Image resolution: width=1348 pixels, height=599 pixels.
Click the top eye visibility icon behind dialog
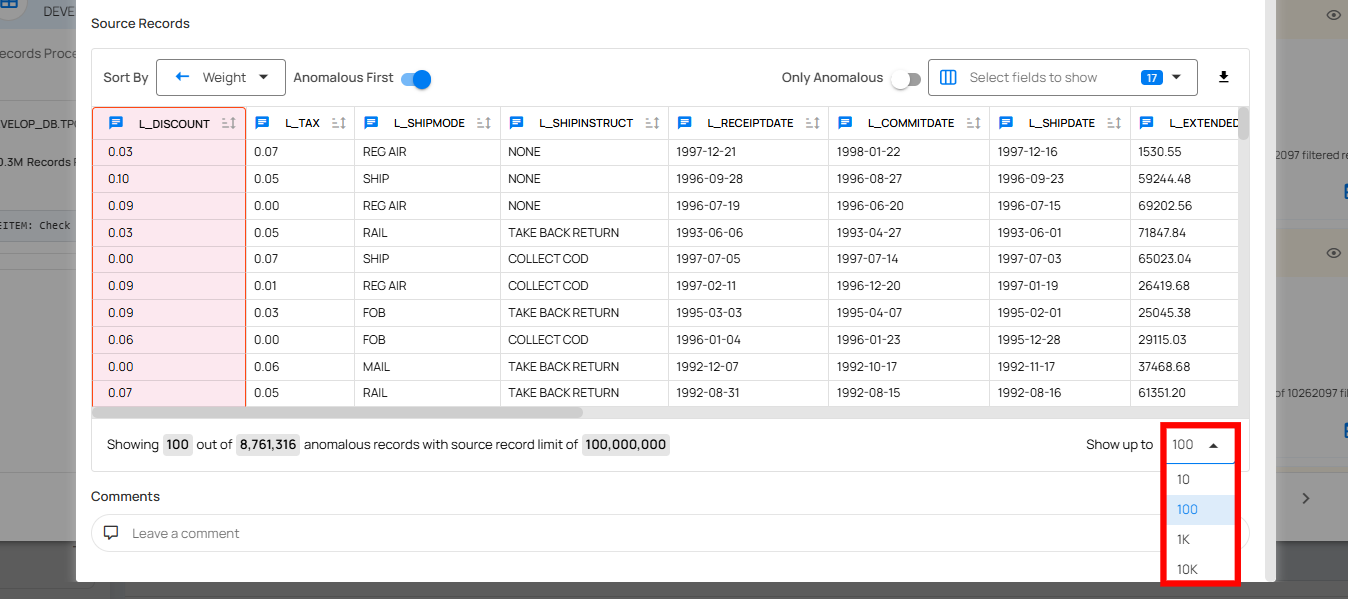(x=1333, y=15)
